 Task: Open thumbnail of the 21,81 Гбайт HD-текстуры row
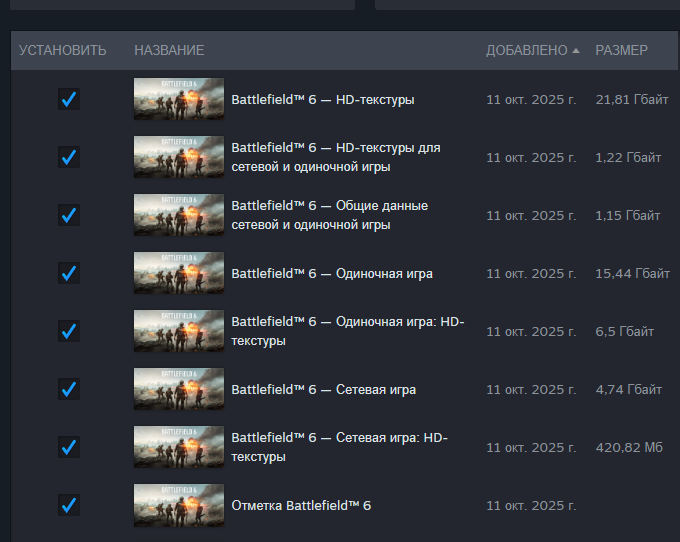click(179, 99)
